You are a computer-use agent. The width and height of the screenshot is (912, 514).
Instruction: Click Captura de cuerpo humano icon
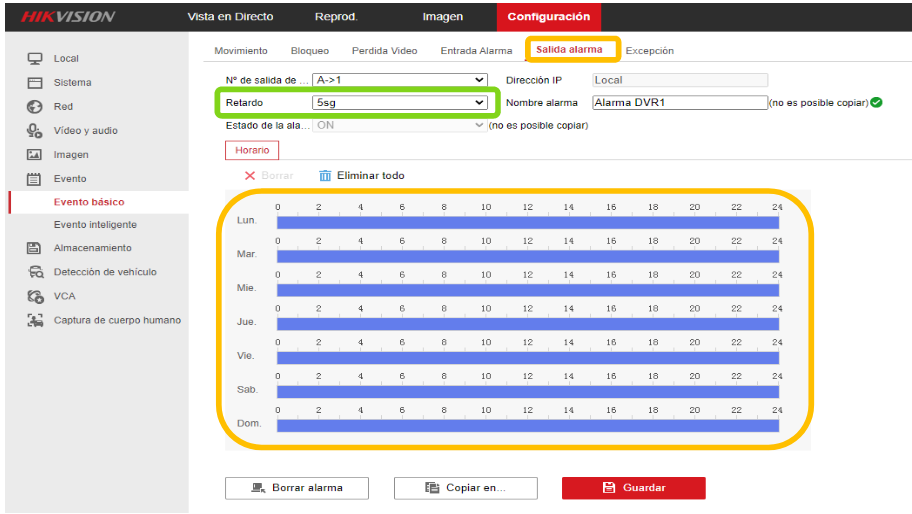click(x=35, y=320)
